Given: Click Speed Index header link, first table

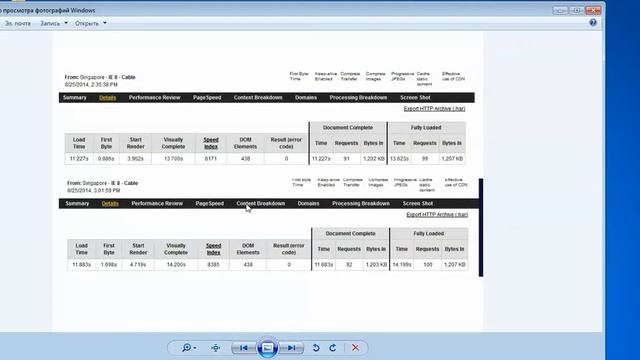Looking at the screenshot, I should coord(211,143).
